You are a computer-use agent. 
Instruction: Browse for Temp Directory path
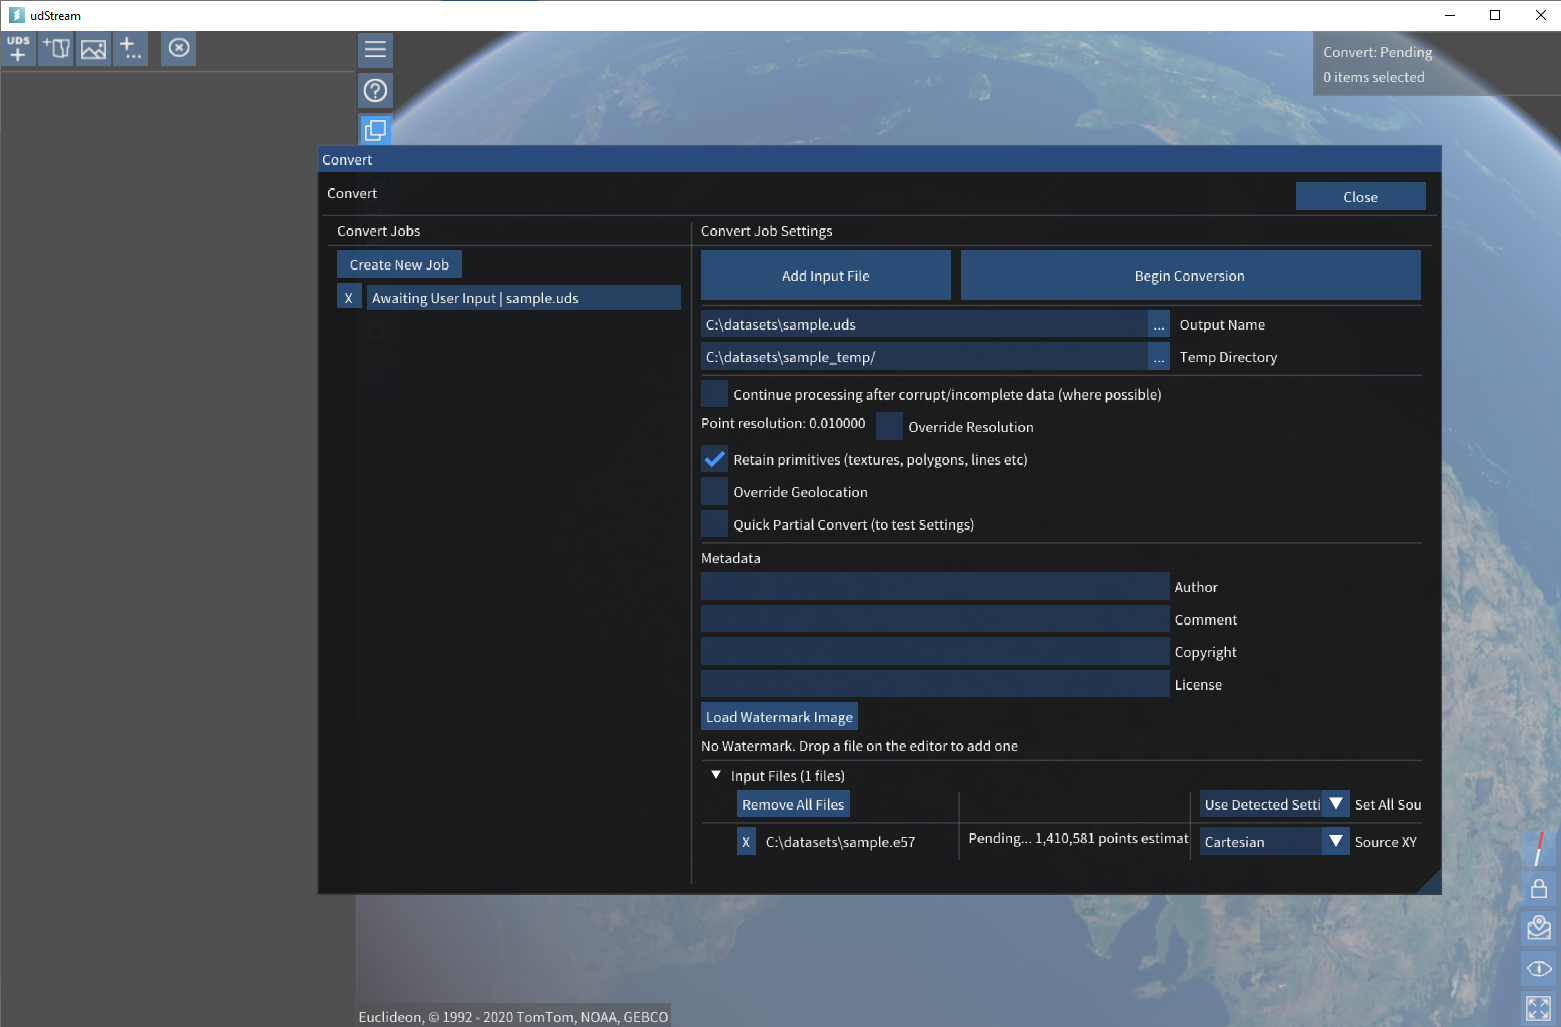tap(1159, 357)
